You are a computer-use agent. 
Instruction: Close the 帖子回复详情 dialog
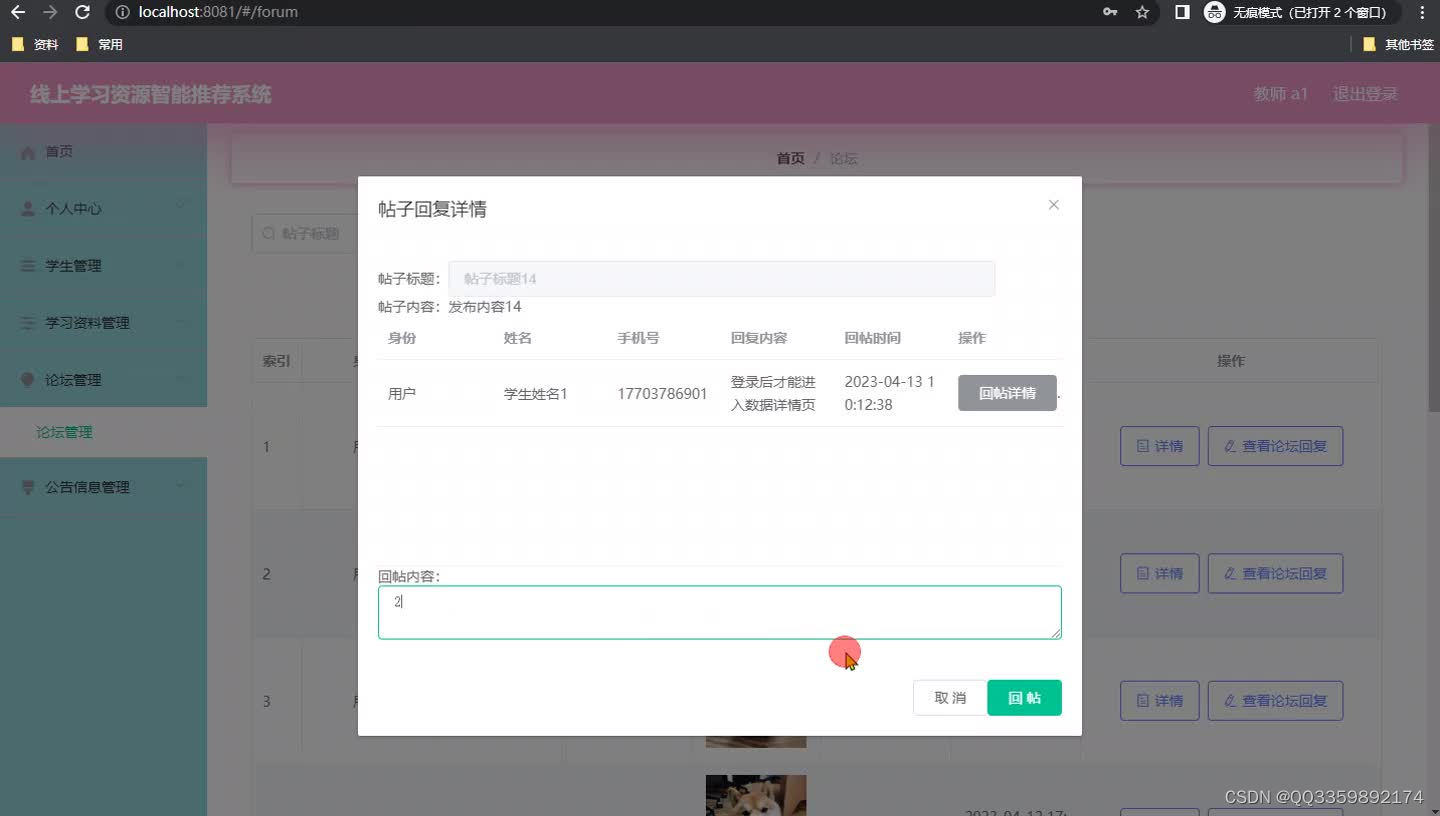tap(1053, 205)
